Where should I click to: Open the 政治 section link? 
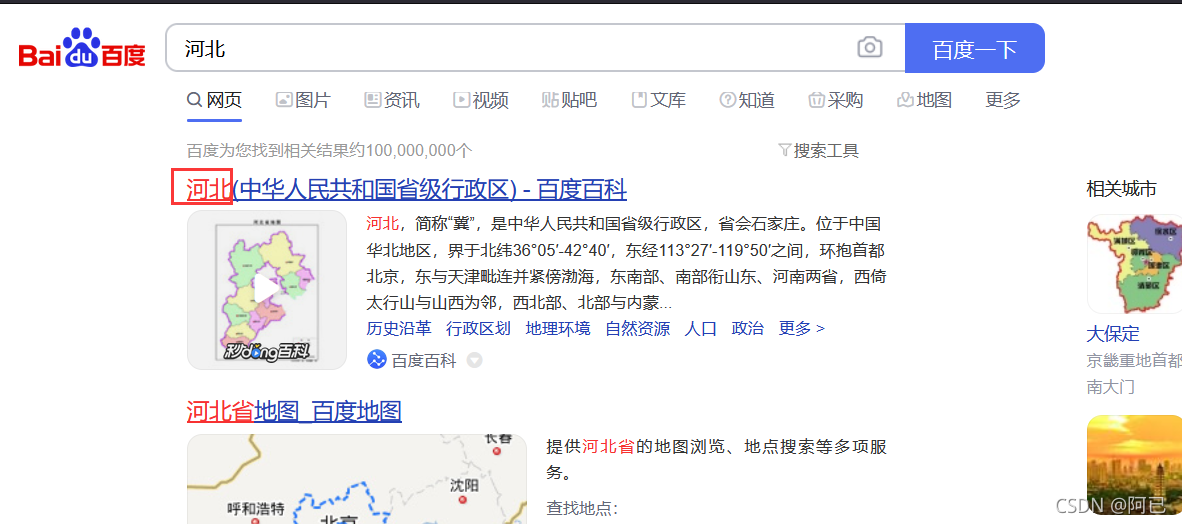pyautogui.click(x=748, y=328)
